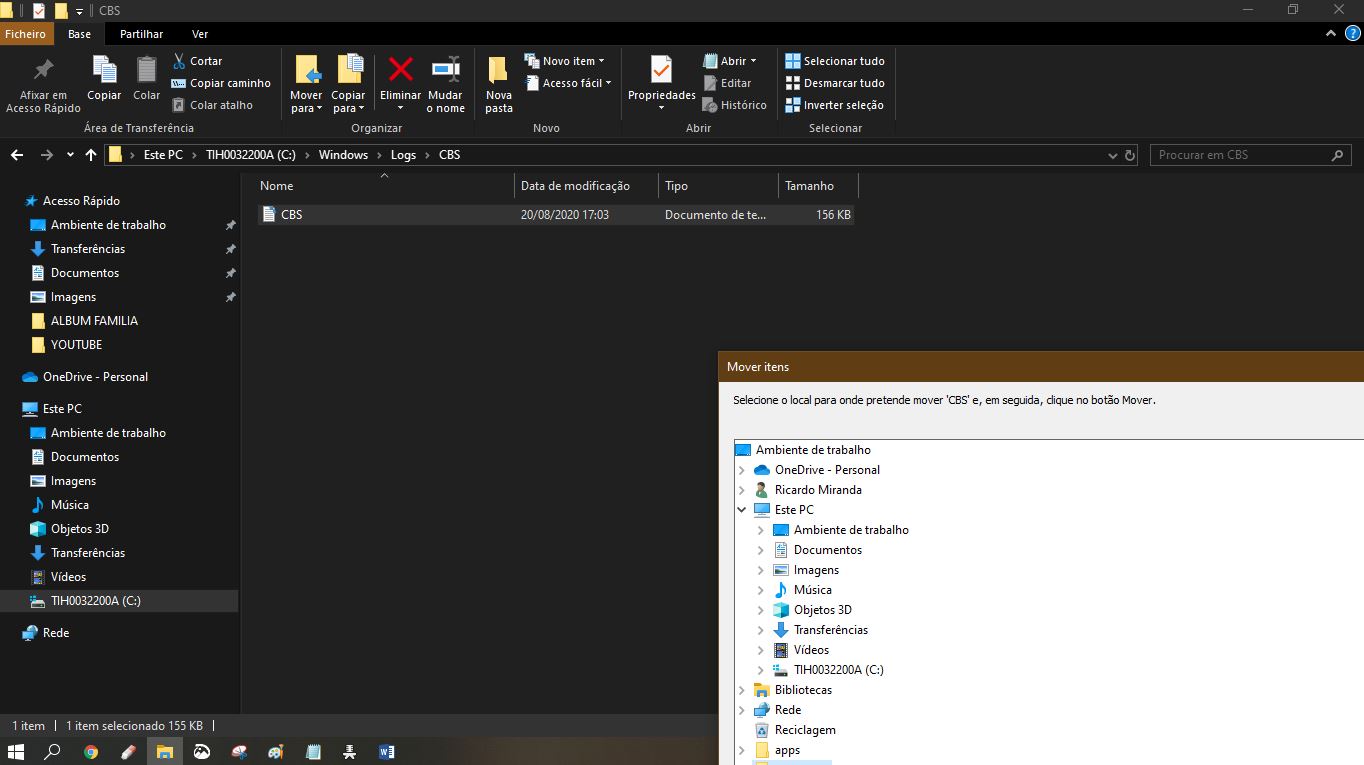
Task: Open the YOUTUBE folder in the sidebar
Action: coord(76,345)
